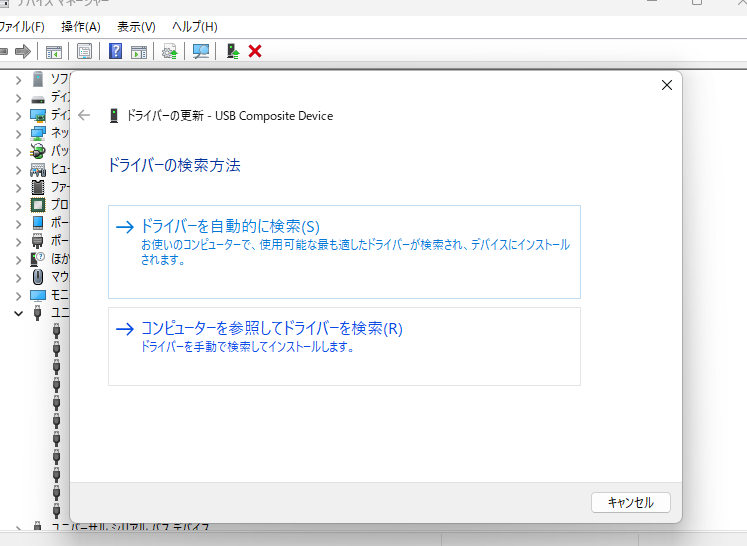Open the ヘルプ(H) menu
This screenshot has width=747, height=546.
[194, 27]
